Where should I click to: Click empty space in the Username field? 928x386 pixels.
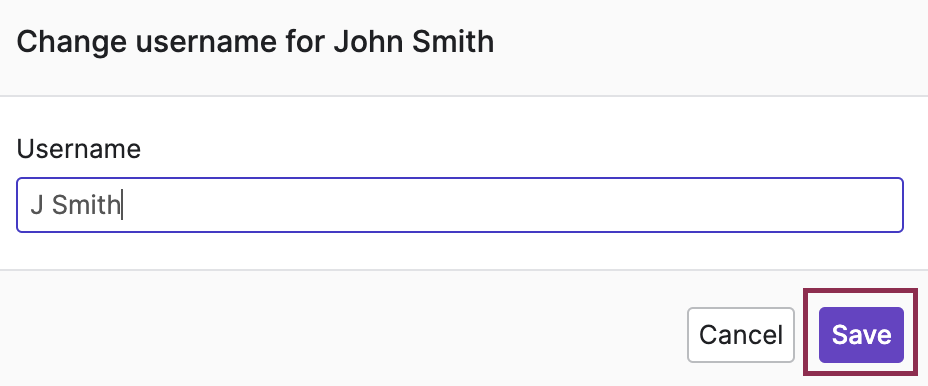[509, 205]
